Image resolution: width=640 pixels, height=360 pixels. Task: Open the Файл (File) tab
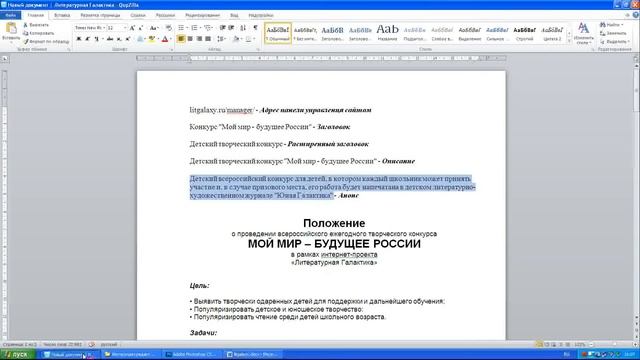[11, 15]
